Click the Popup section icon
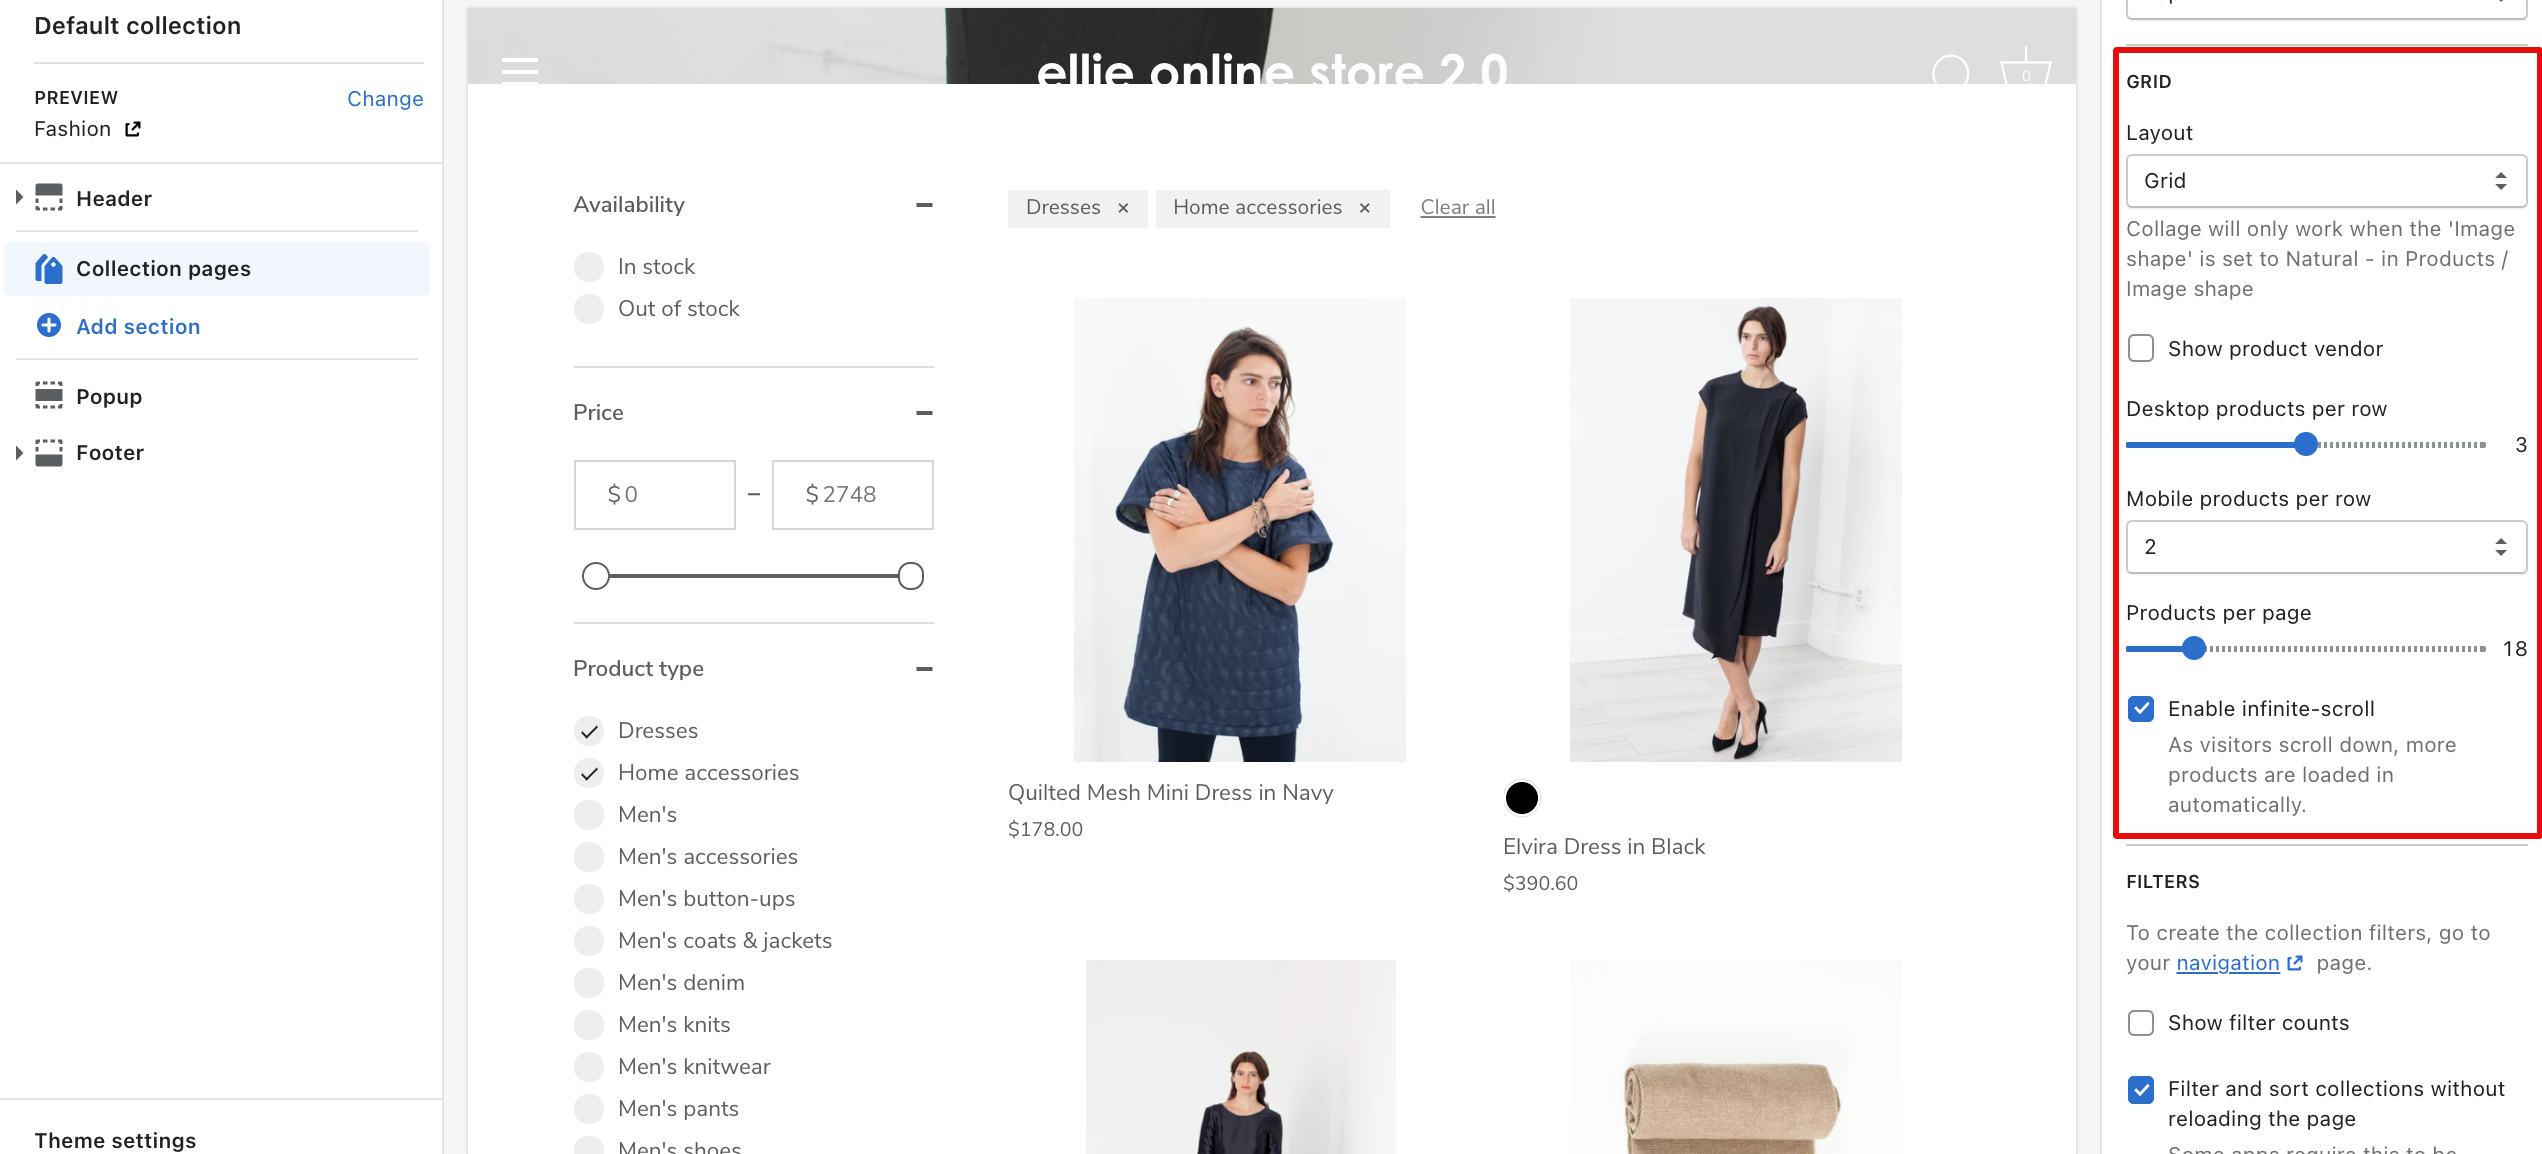The width and height of the screenshot is (2542, 1154). [49, 394]
